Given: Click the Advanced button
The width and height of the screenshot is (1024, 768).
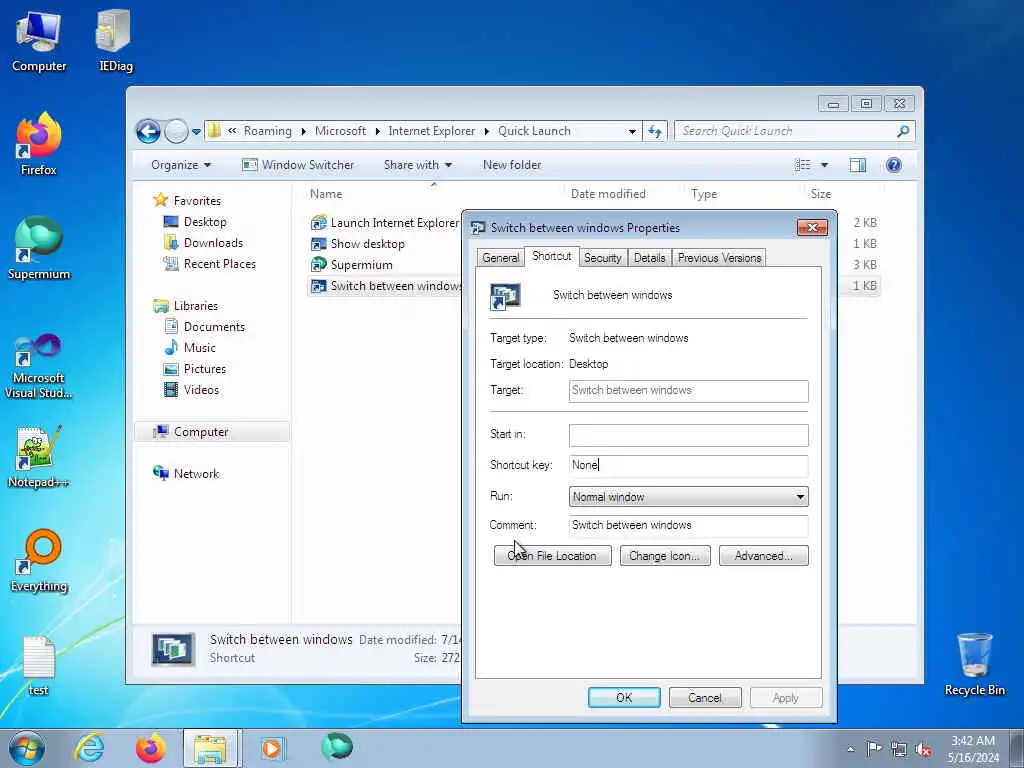Looking at the screenshot, I should tap(763, 556).
